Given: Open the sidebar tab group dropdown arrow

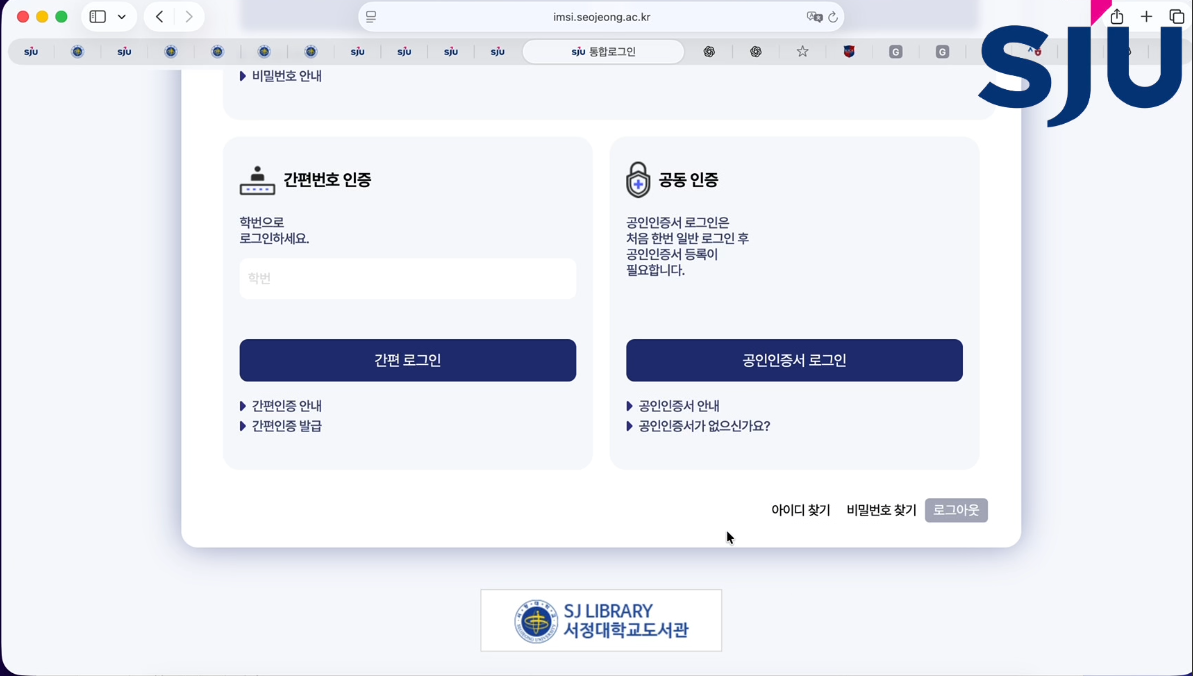Looking at the screenshot, I should tap(122, 17).
